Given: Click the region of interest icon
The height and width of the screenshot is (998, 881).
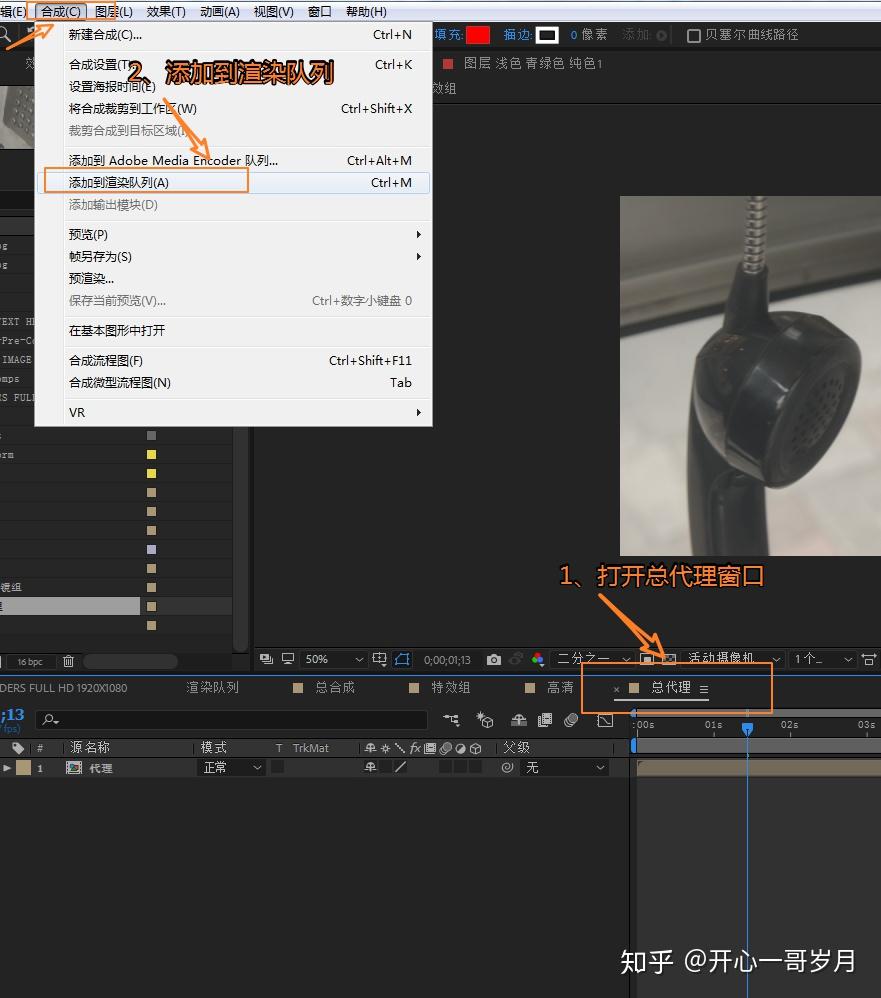Looking at the screenshot, I should pyautogui.click(x=647, y=659).
